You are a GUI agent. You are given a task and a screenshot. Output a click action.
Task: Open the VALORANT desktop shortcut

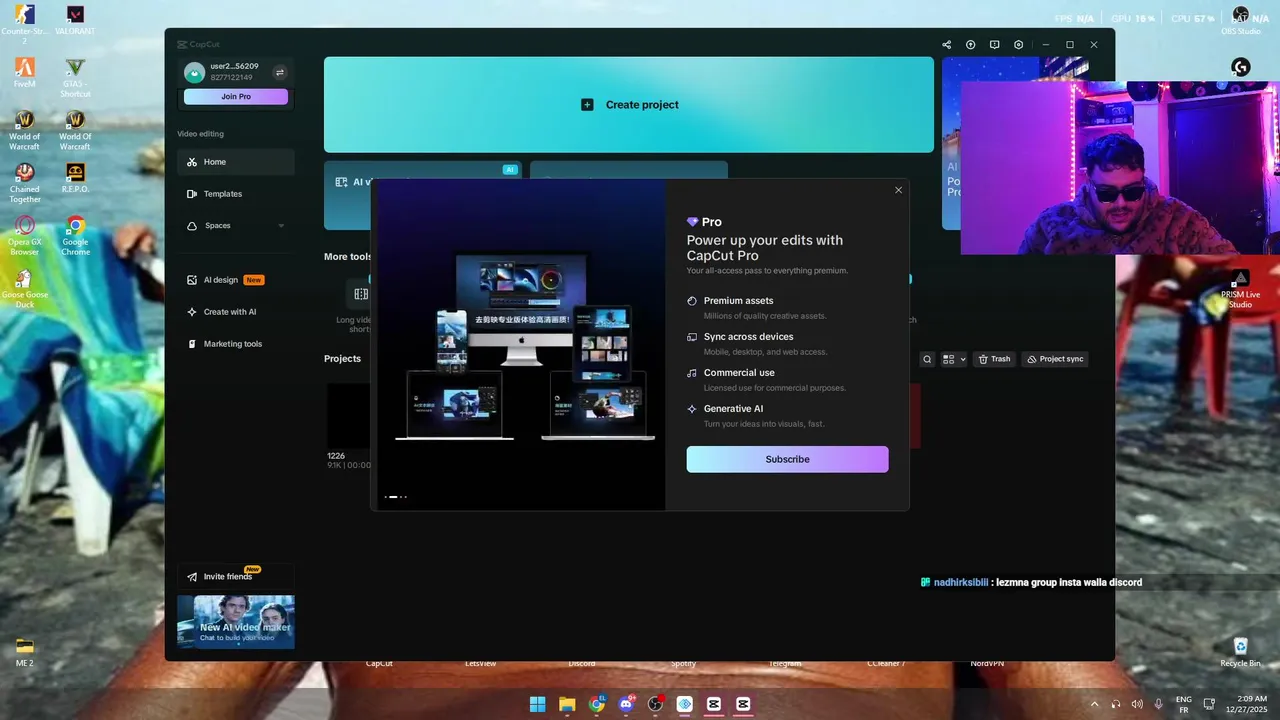(75, 20)
